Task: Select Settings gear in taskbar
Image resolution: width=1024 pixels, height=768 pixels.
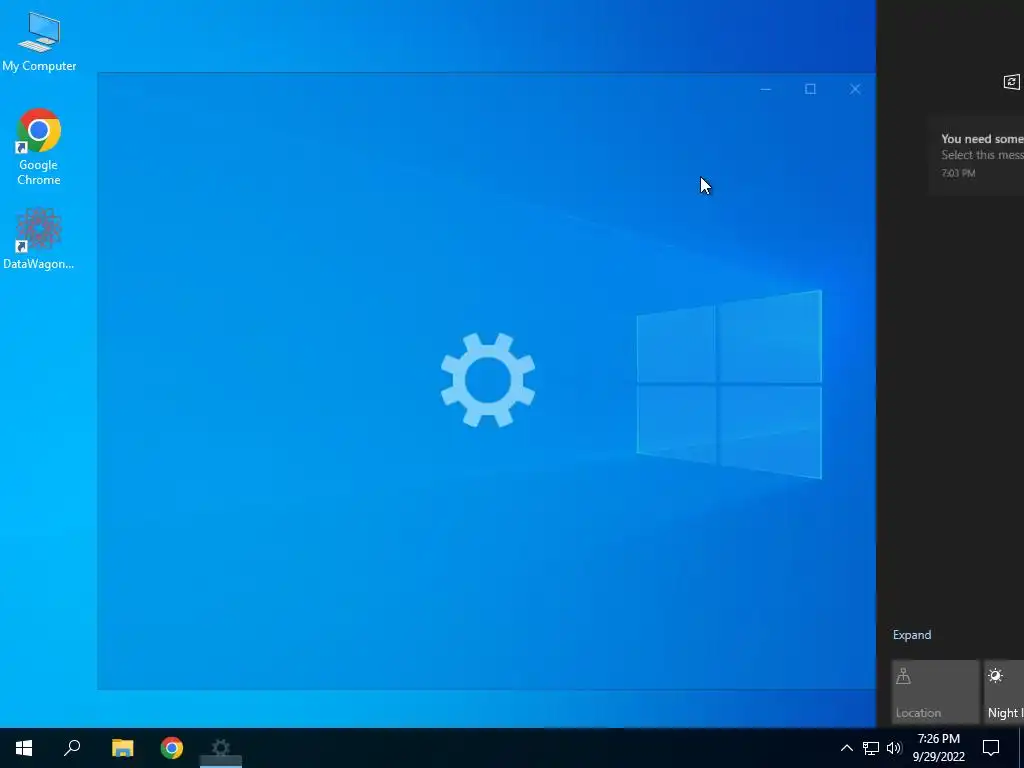Action: [x=221, y=748]
